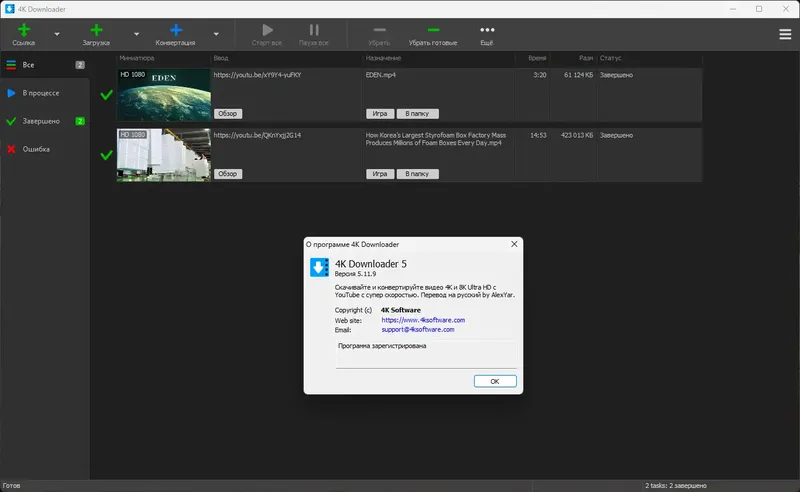
Task: Select the В процессе filter
Action: pos(45,93)
